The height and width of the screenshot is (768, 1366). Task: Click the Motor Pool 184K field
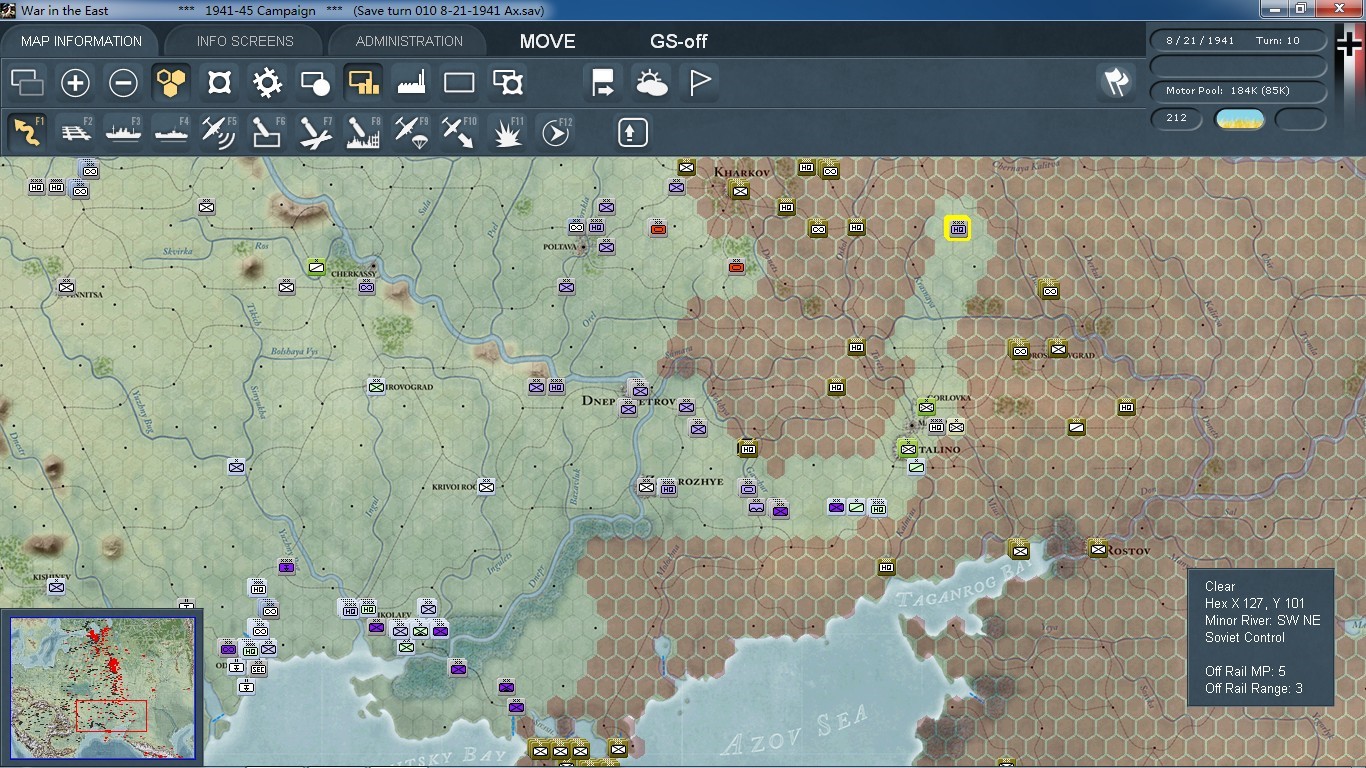click(x=1239, y=91)
